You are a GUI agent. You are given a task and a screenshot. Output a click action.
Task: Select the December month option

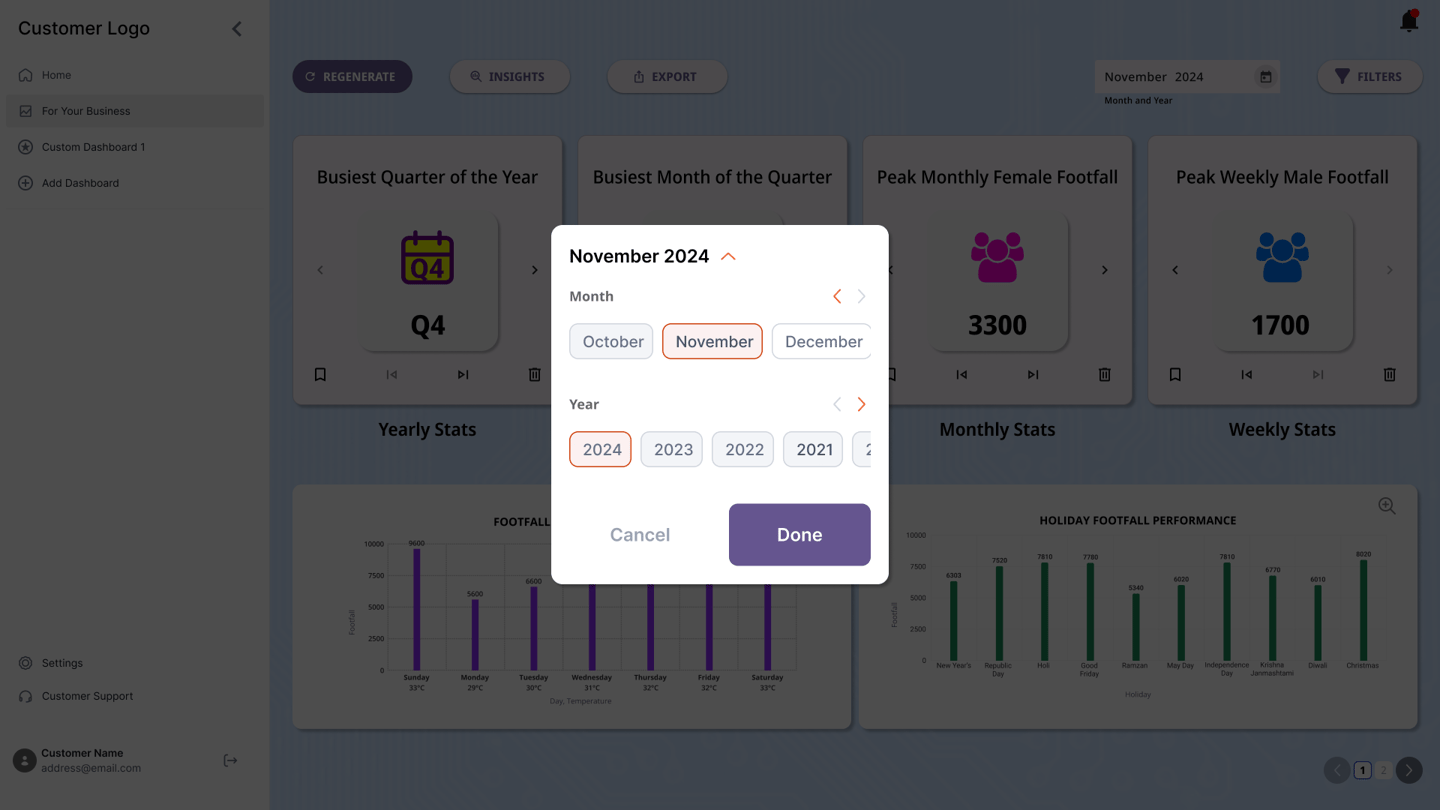822,342
